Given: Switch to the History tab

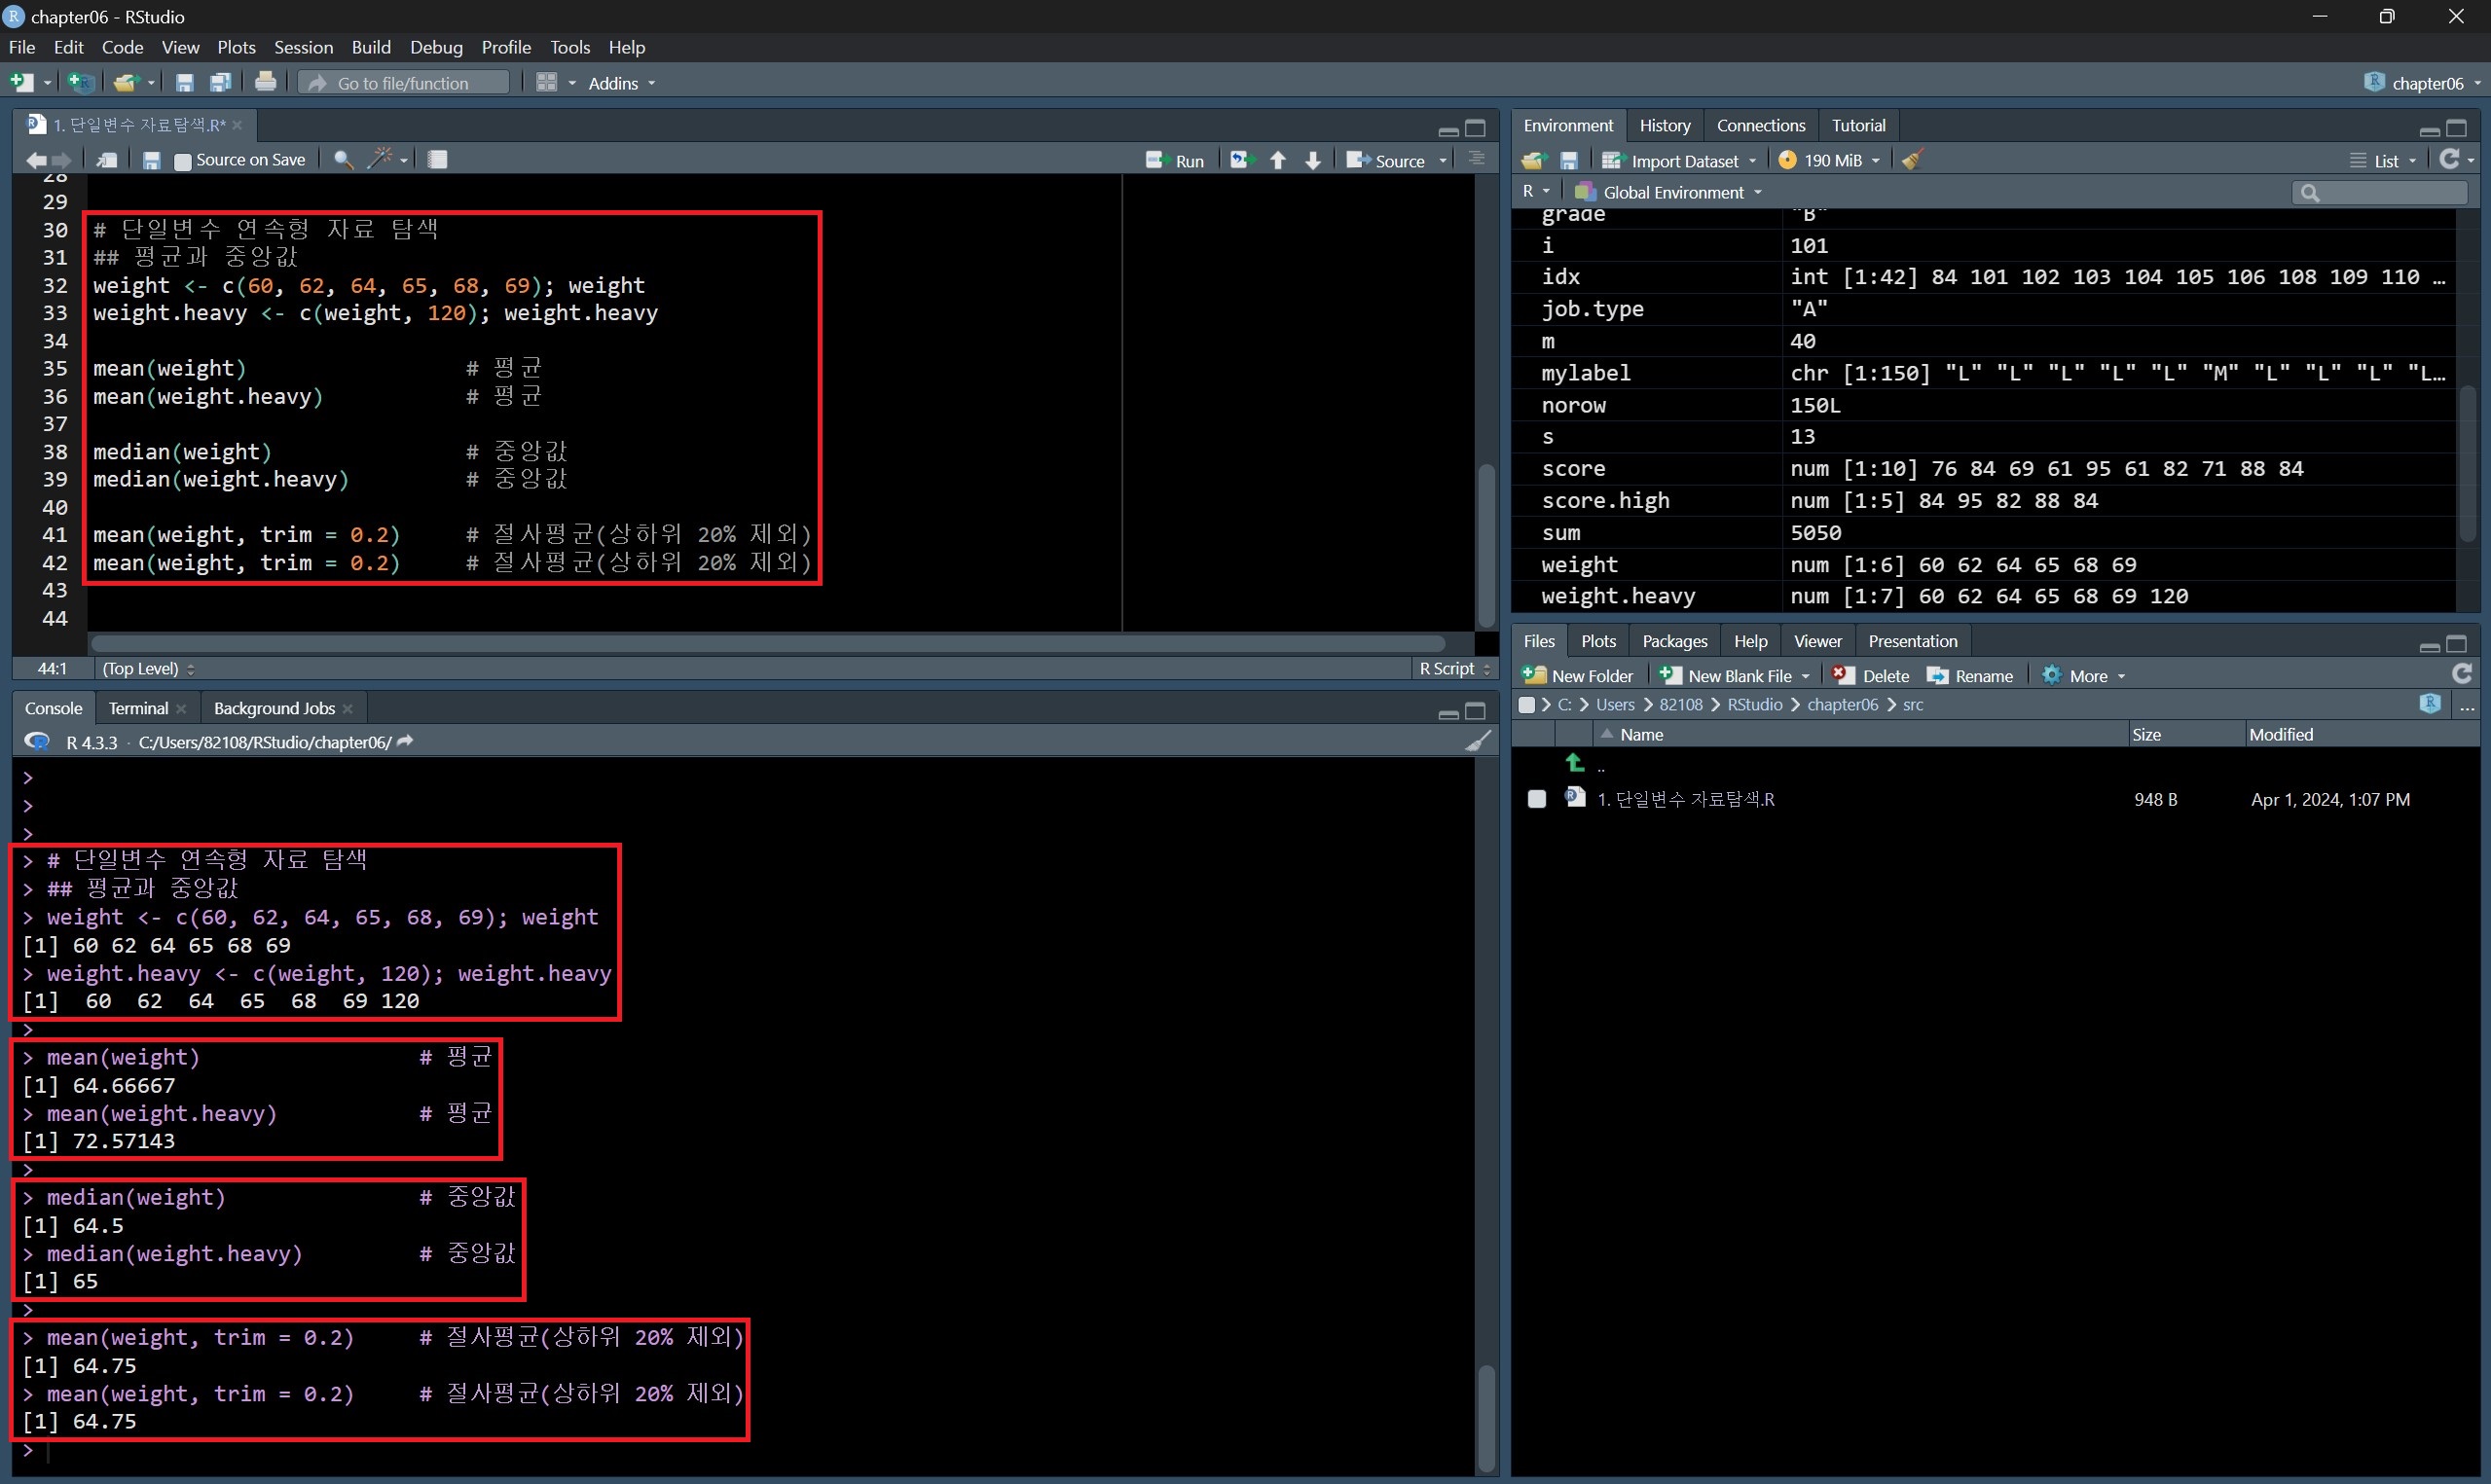Looking at the screenshot, I should point(1664,125).
